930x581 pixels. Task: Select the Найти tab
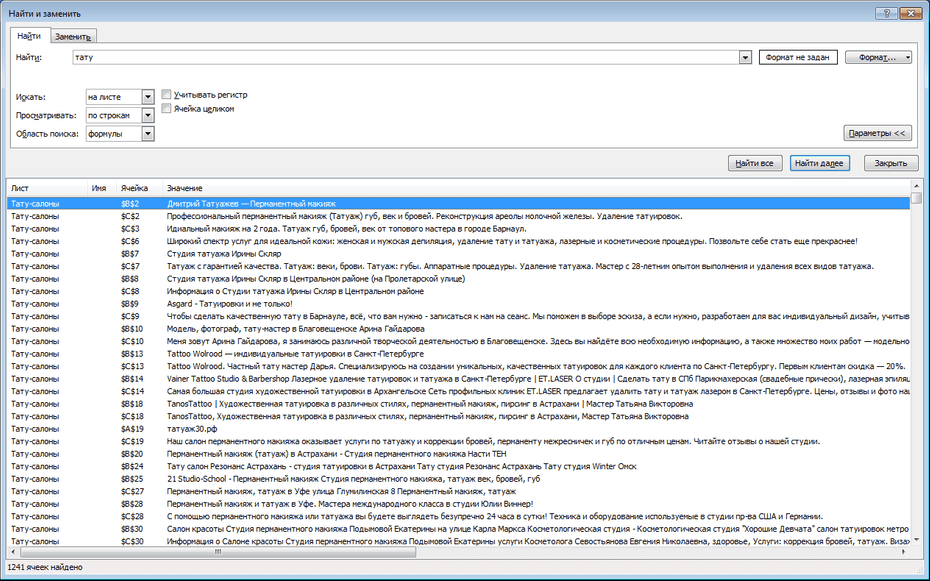[x=28, y=36]
